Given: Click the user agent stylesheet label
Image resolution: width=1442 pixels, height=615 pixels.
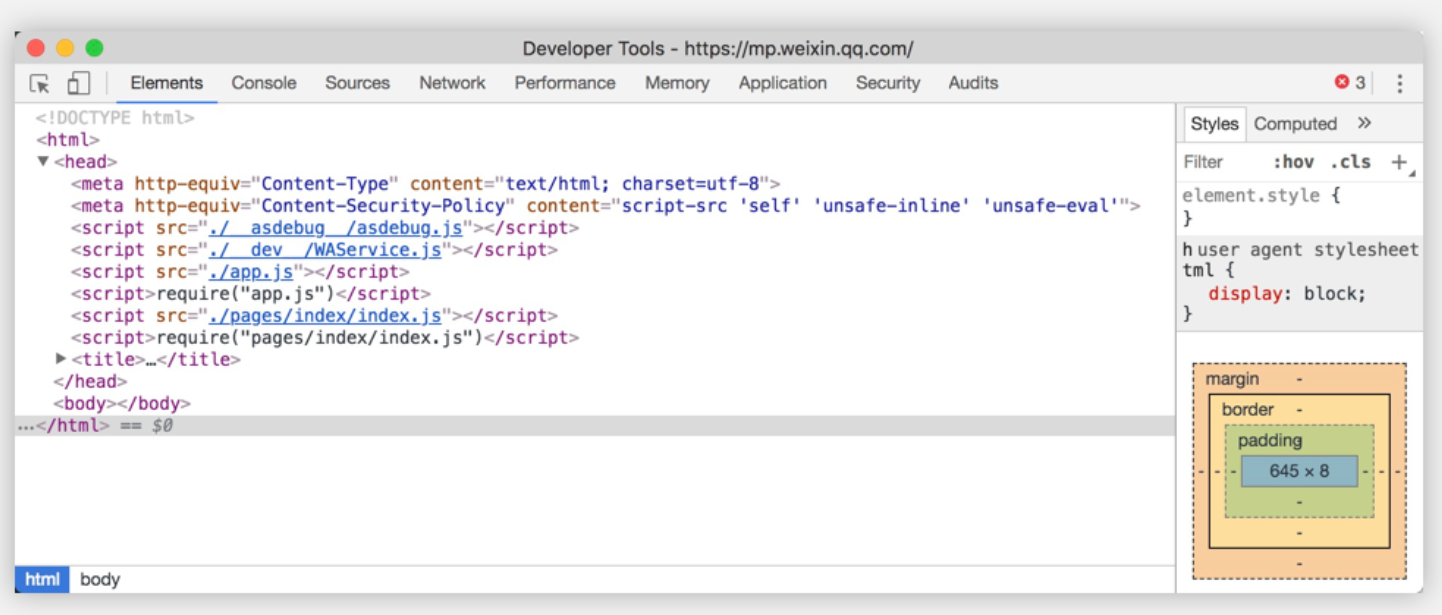Looking at the screenshot, I should pos(1308,250).
